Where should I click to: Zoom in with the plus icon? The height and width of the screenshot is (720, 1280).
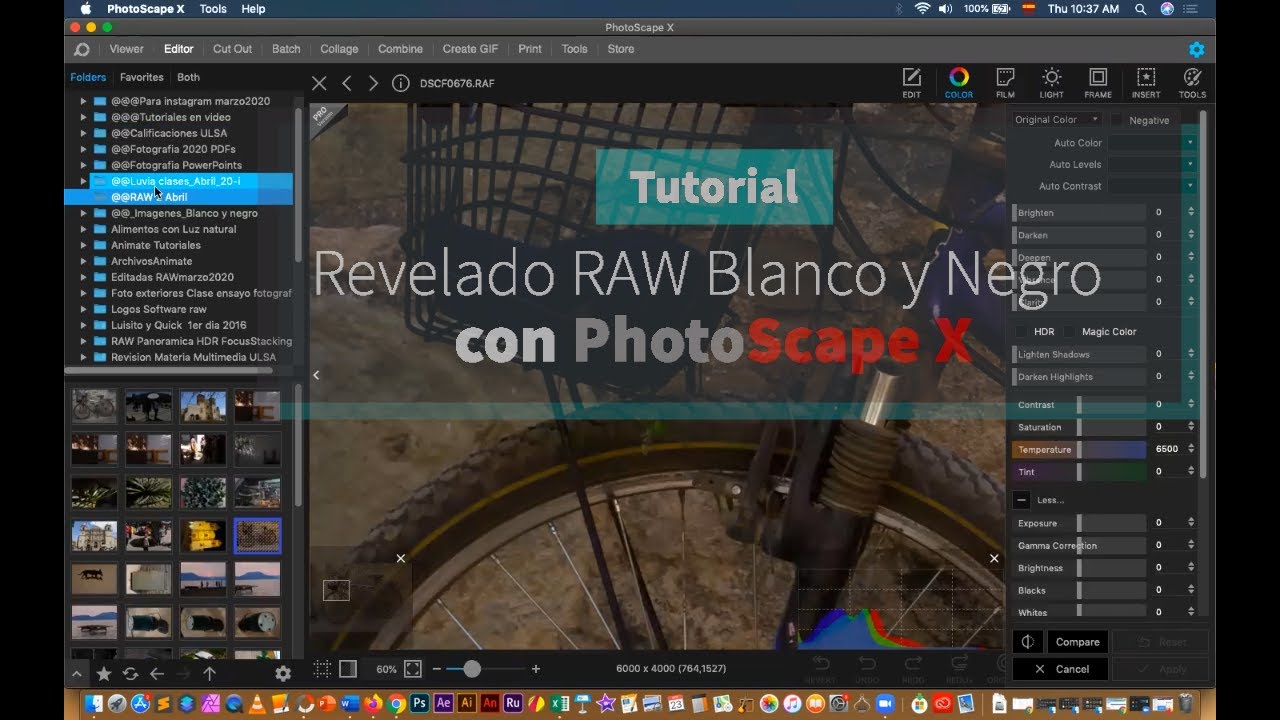click(x=536, y=669)
